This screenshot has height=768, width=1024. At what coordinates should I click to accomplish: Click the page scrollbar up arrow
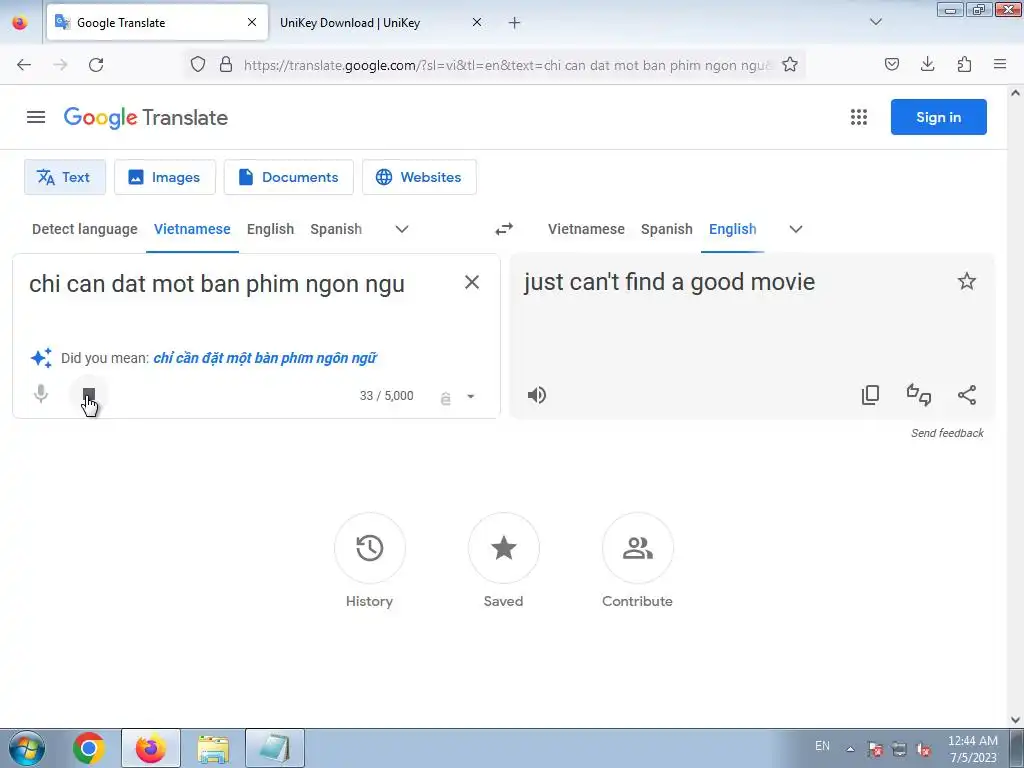(x=1016, y=93)
